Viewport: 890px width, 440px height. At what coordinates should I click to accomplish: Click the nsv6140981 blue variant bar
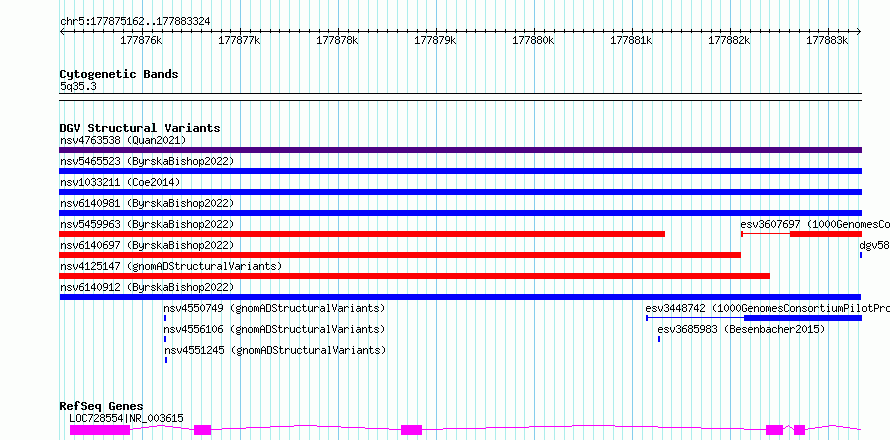460,213
